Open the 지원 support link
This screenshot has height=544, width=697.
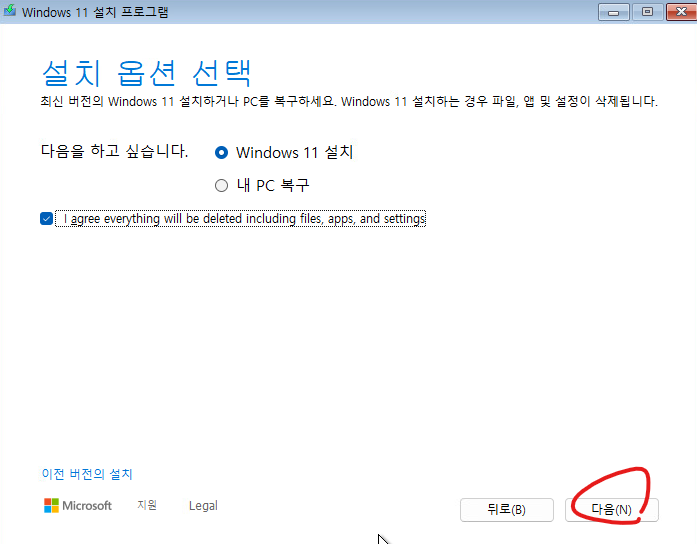pyautogui.click(x=147, y=505)
